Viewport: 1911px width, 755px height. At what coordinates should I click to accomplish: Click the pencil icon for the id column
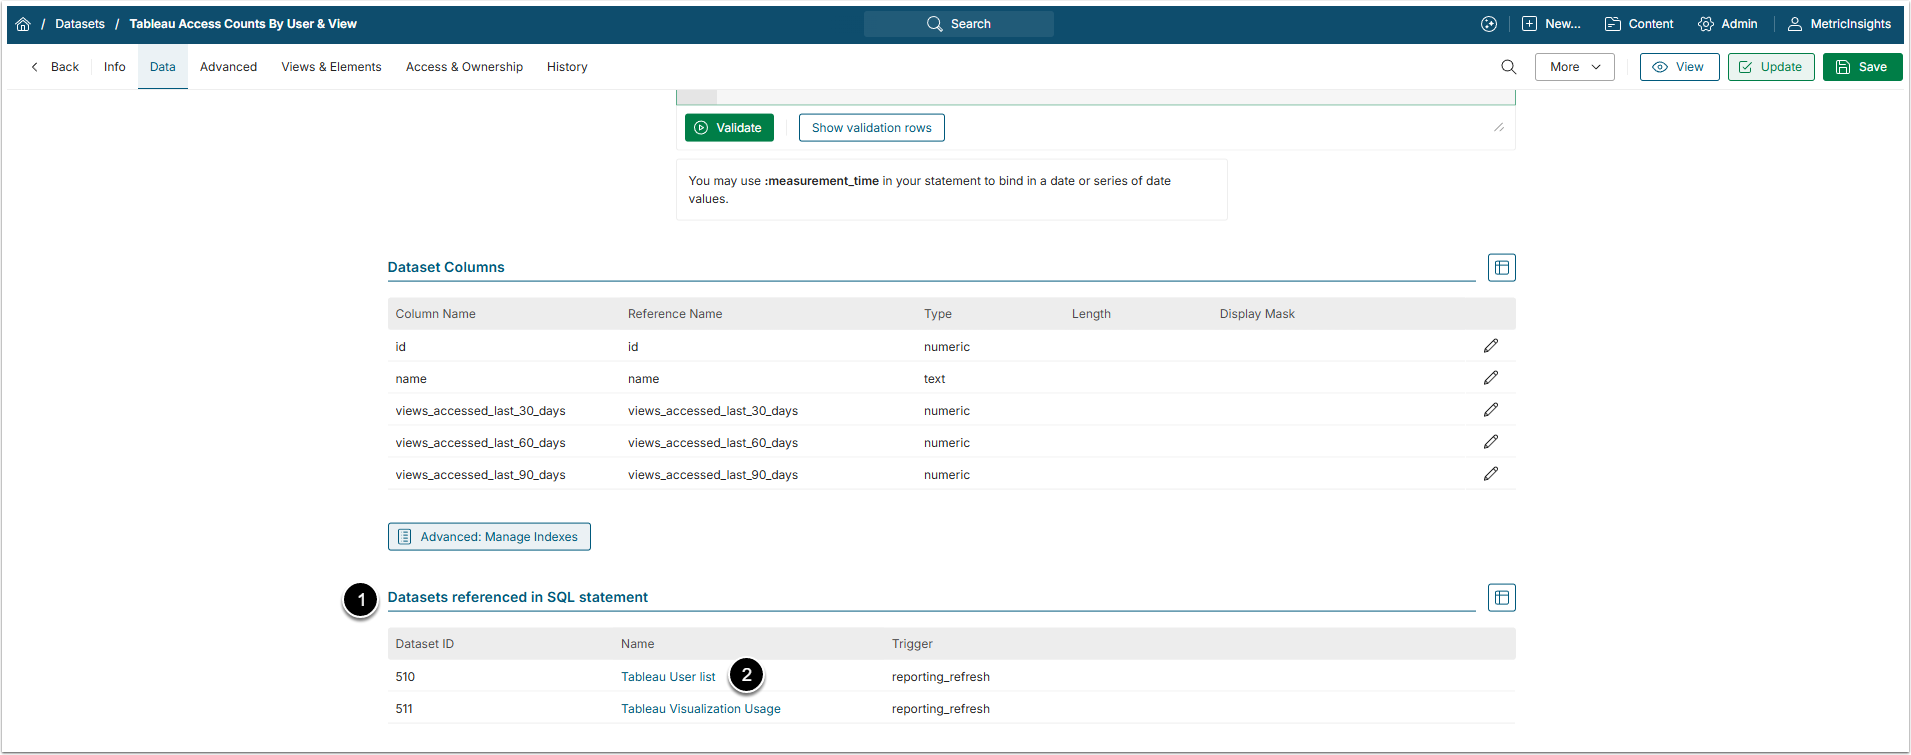[x=1490, y=346]
